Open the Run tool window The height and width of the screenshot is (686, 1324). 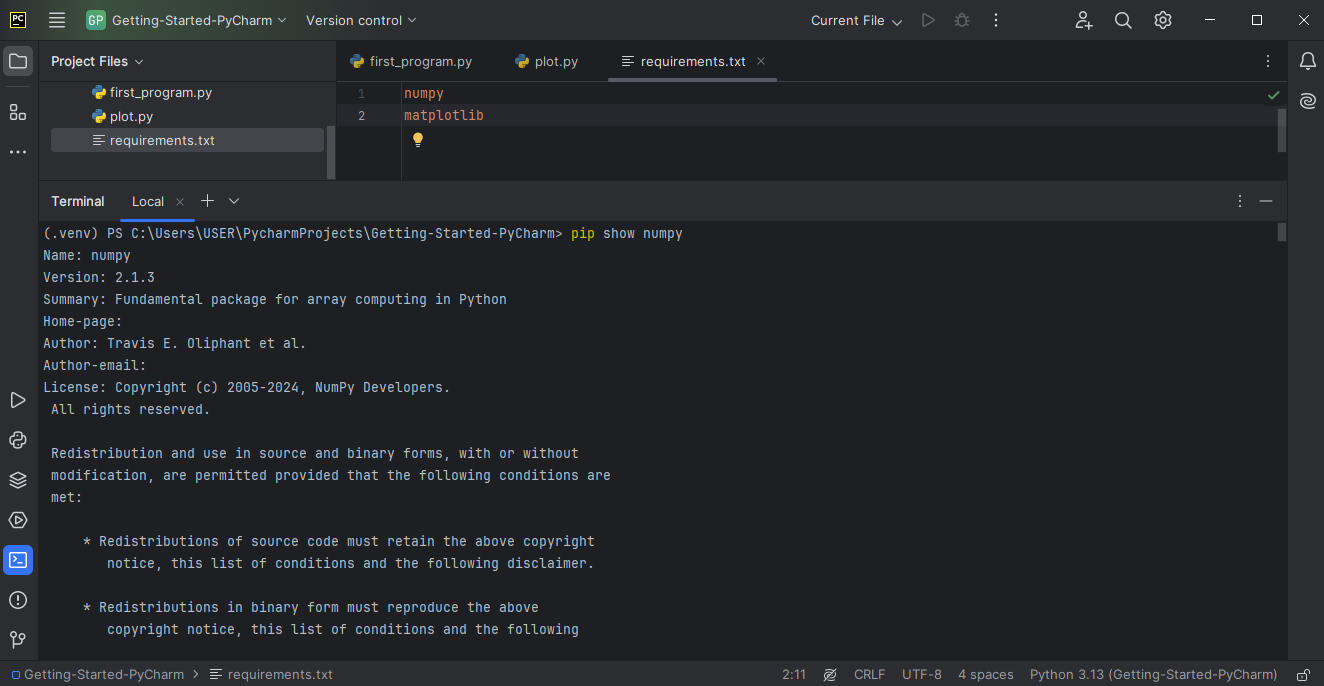click(18, 400)
